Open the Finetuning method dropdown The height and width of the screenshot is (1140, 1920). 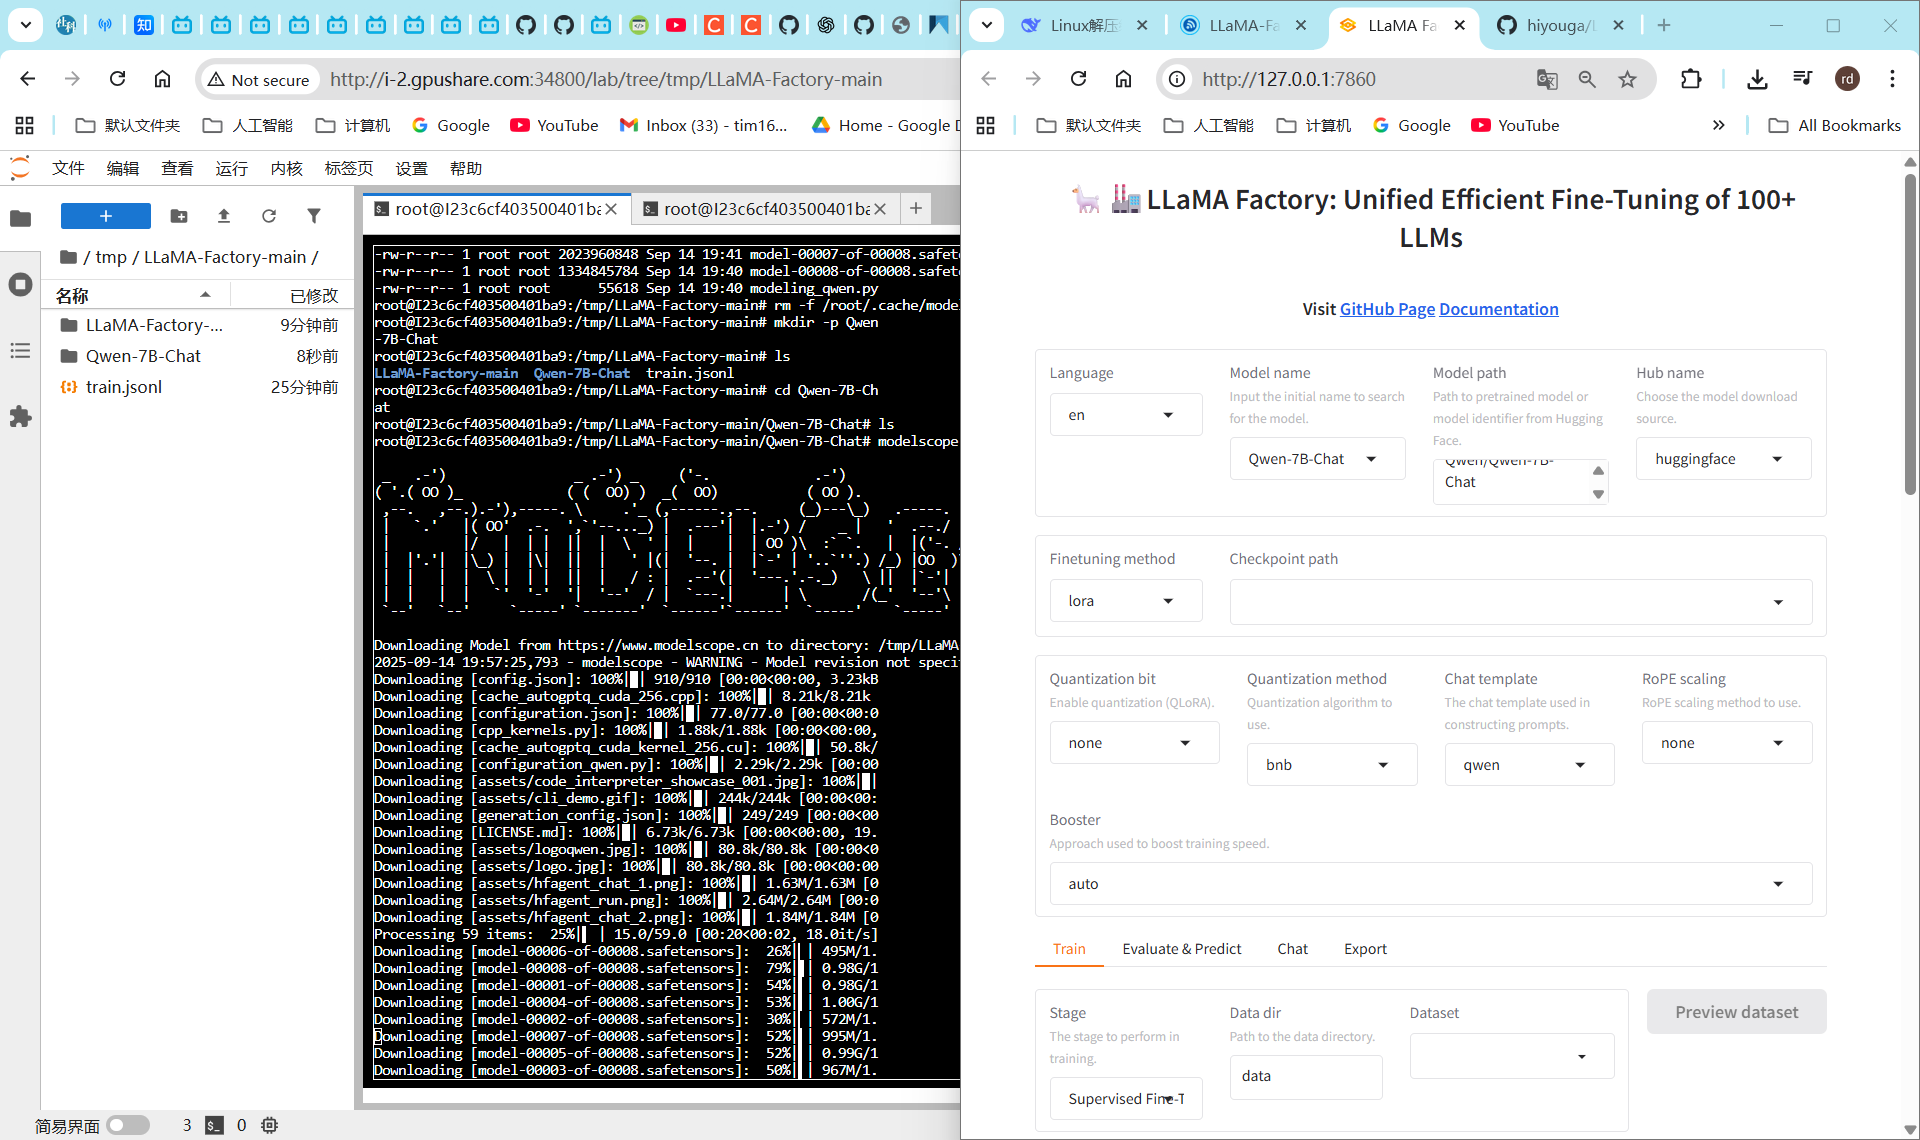point(1125,601)
